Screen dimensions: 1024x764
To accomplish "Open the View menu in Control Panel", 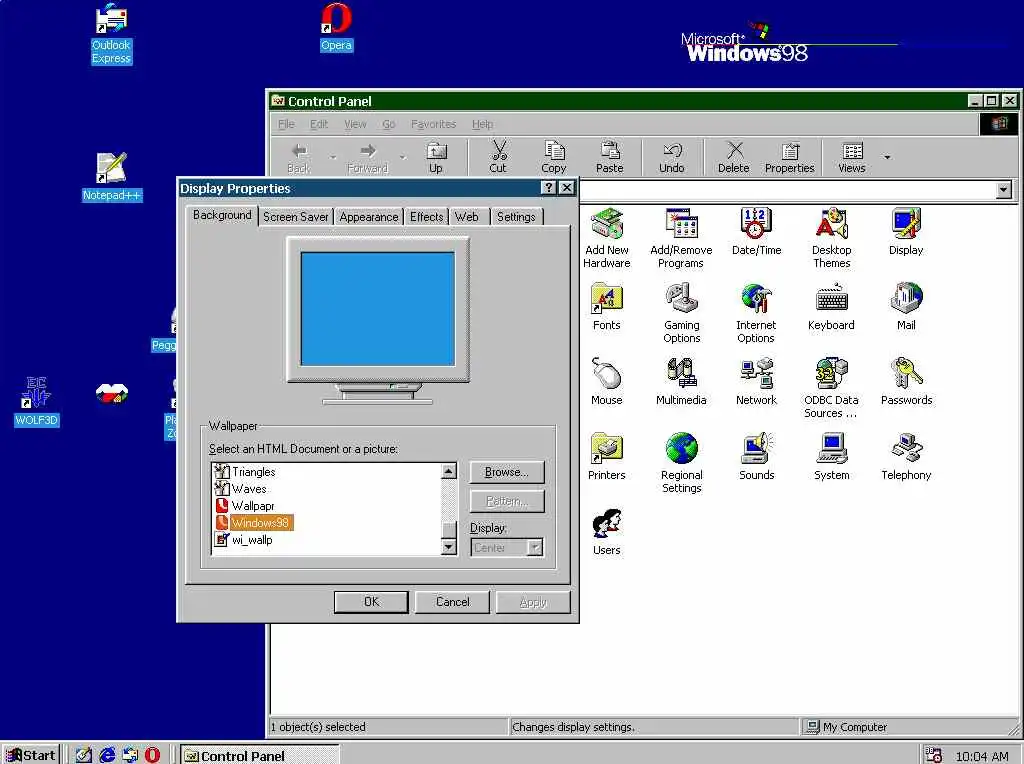I will tap(355, 124).
